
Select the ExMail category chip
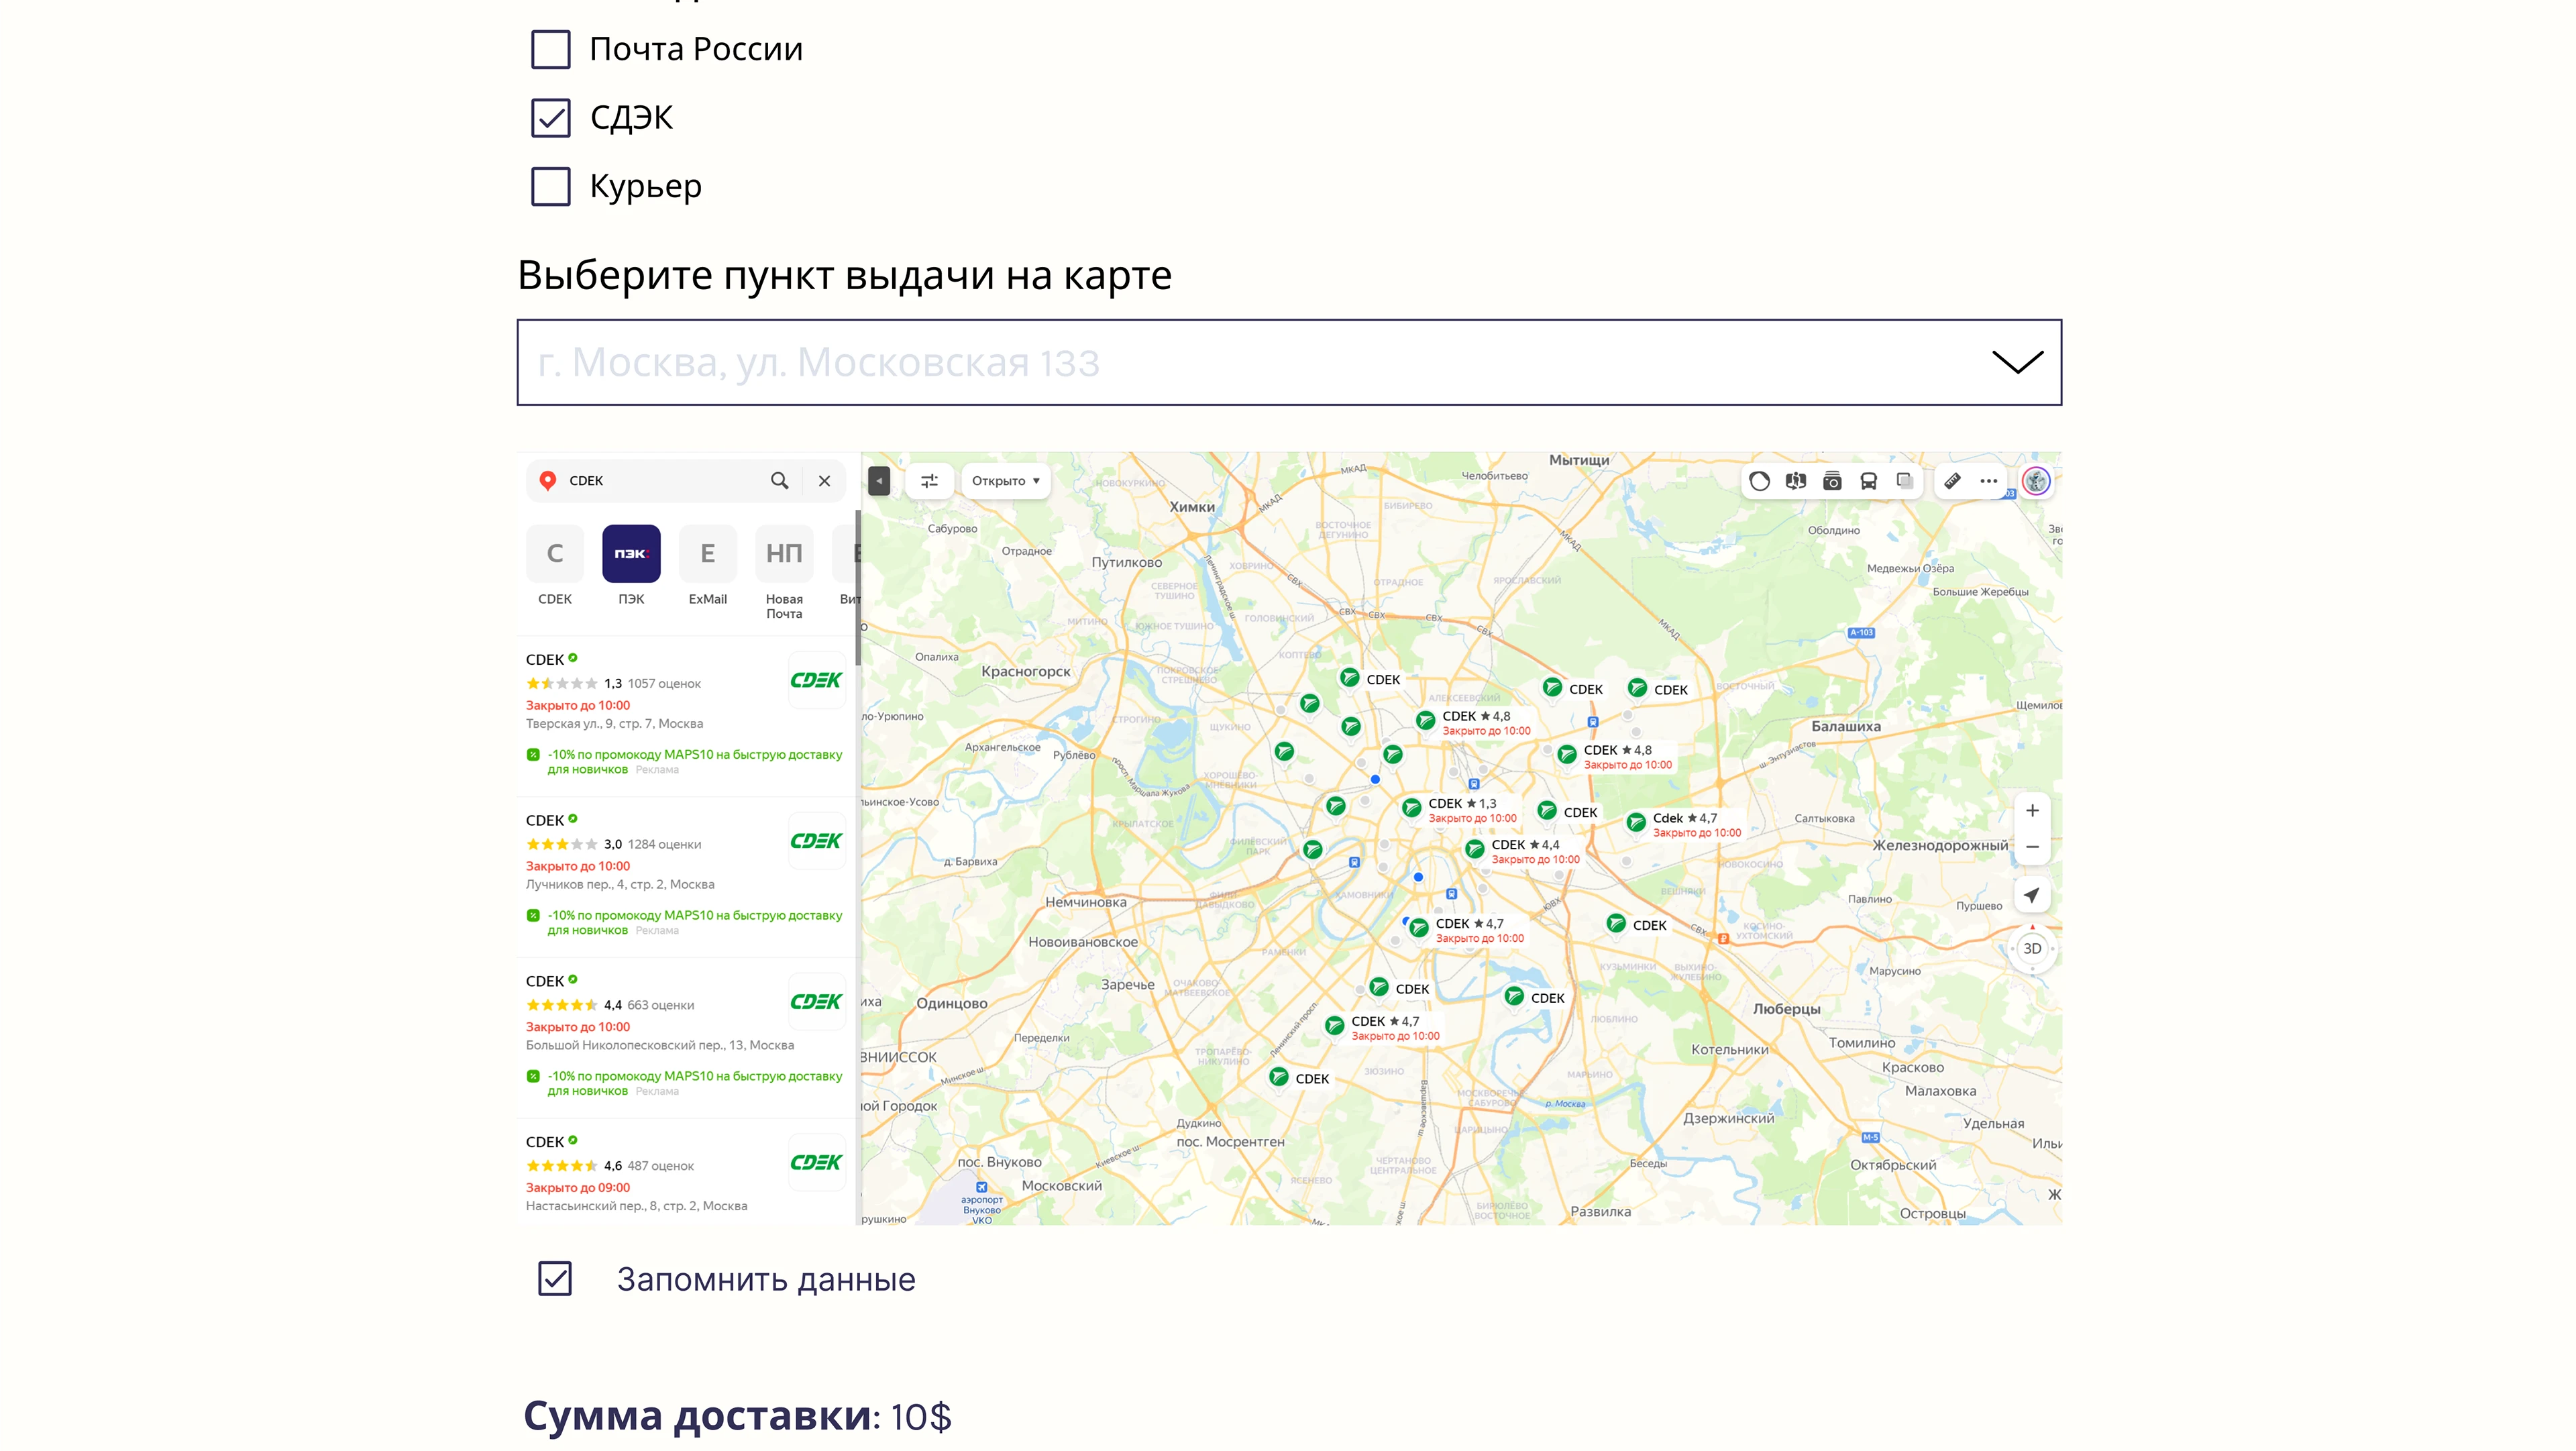click(707, 566)
